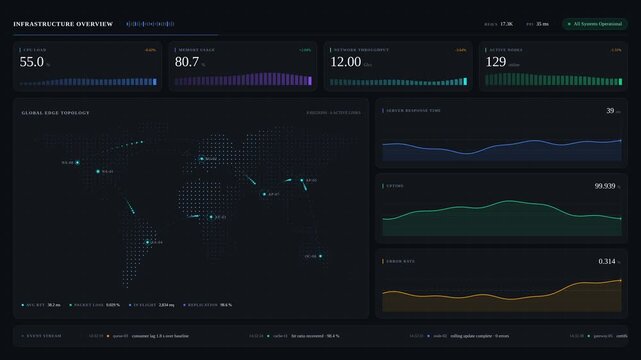Click the consumer lag event message
This screenshot has height=360, width=641.
[160, 336]
